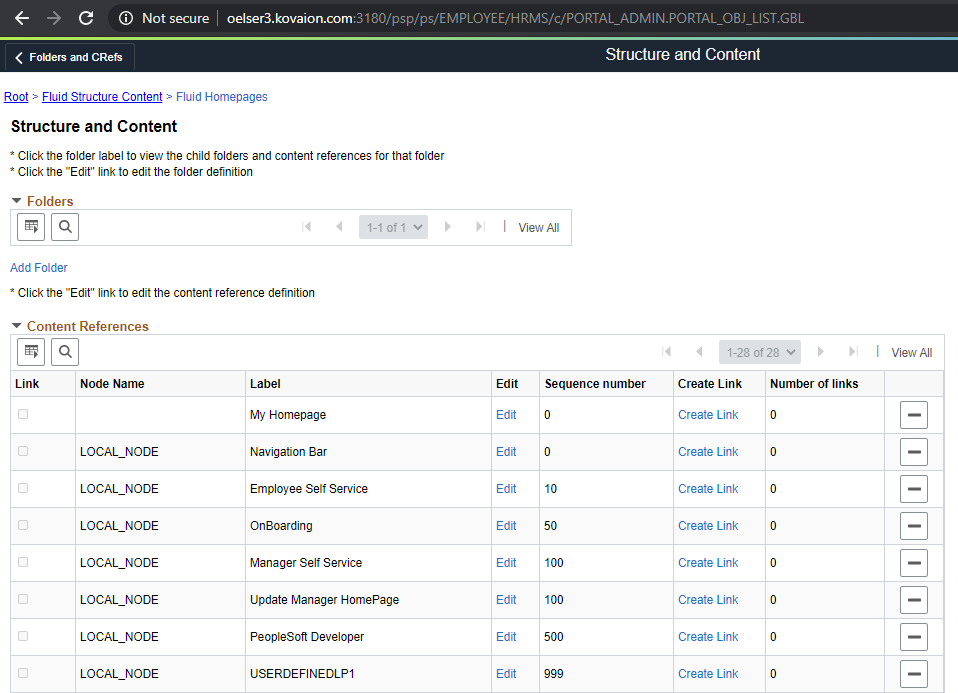Click the Root breadcrumb link
The width and height of the screenshot is (958, 693).
16,97
